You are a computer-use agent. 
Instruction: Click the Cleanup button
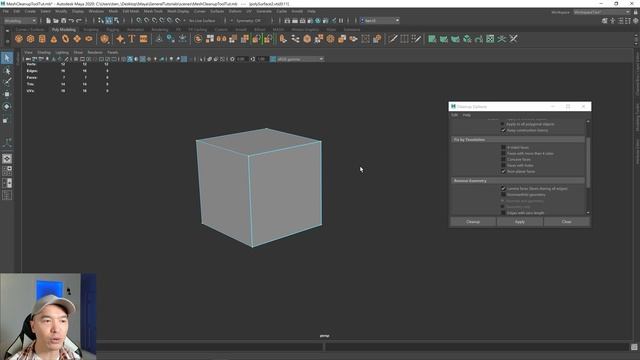point(473,222)
